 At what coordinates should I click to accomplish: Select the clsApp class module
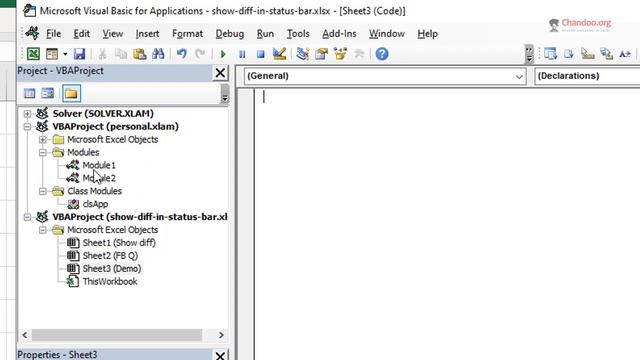coord(95,204)
